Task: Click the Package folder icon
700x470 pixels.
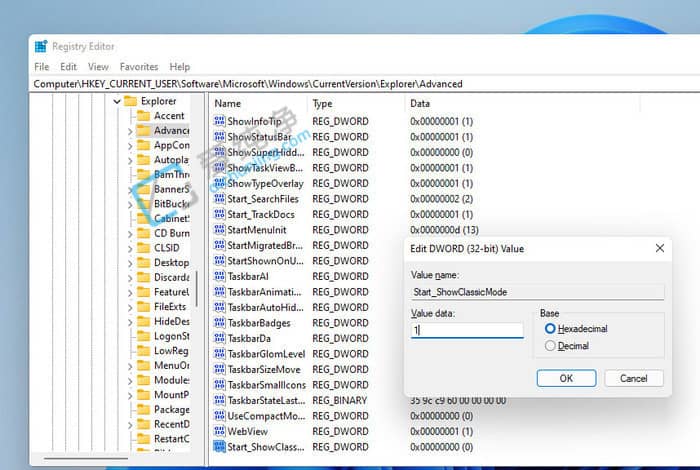Action: pos(143,409)
